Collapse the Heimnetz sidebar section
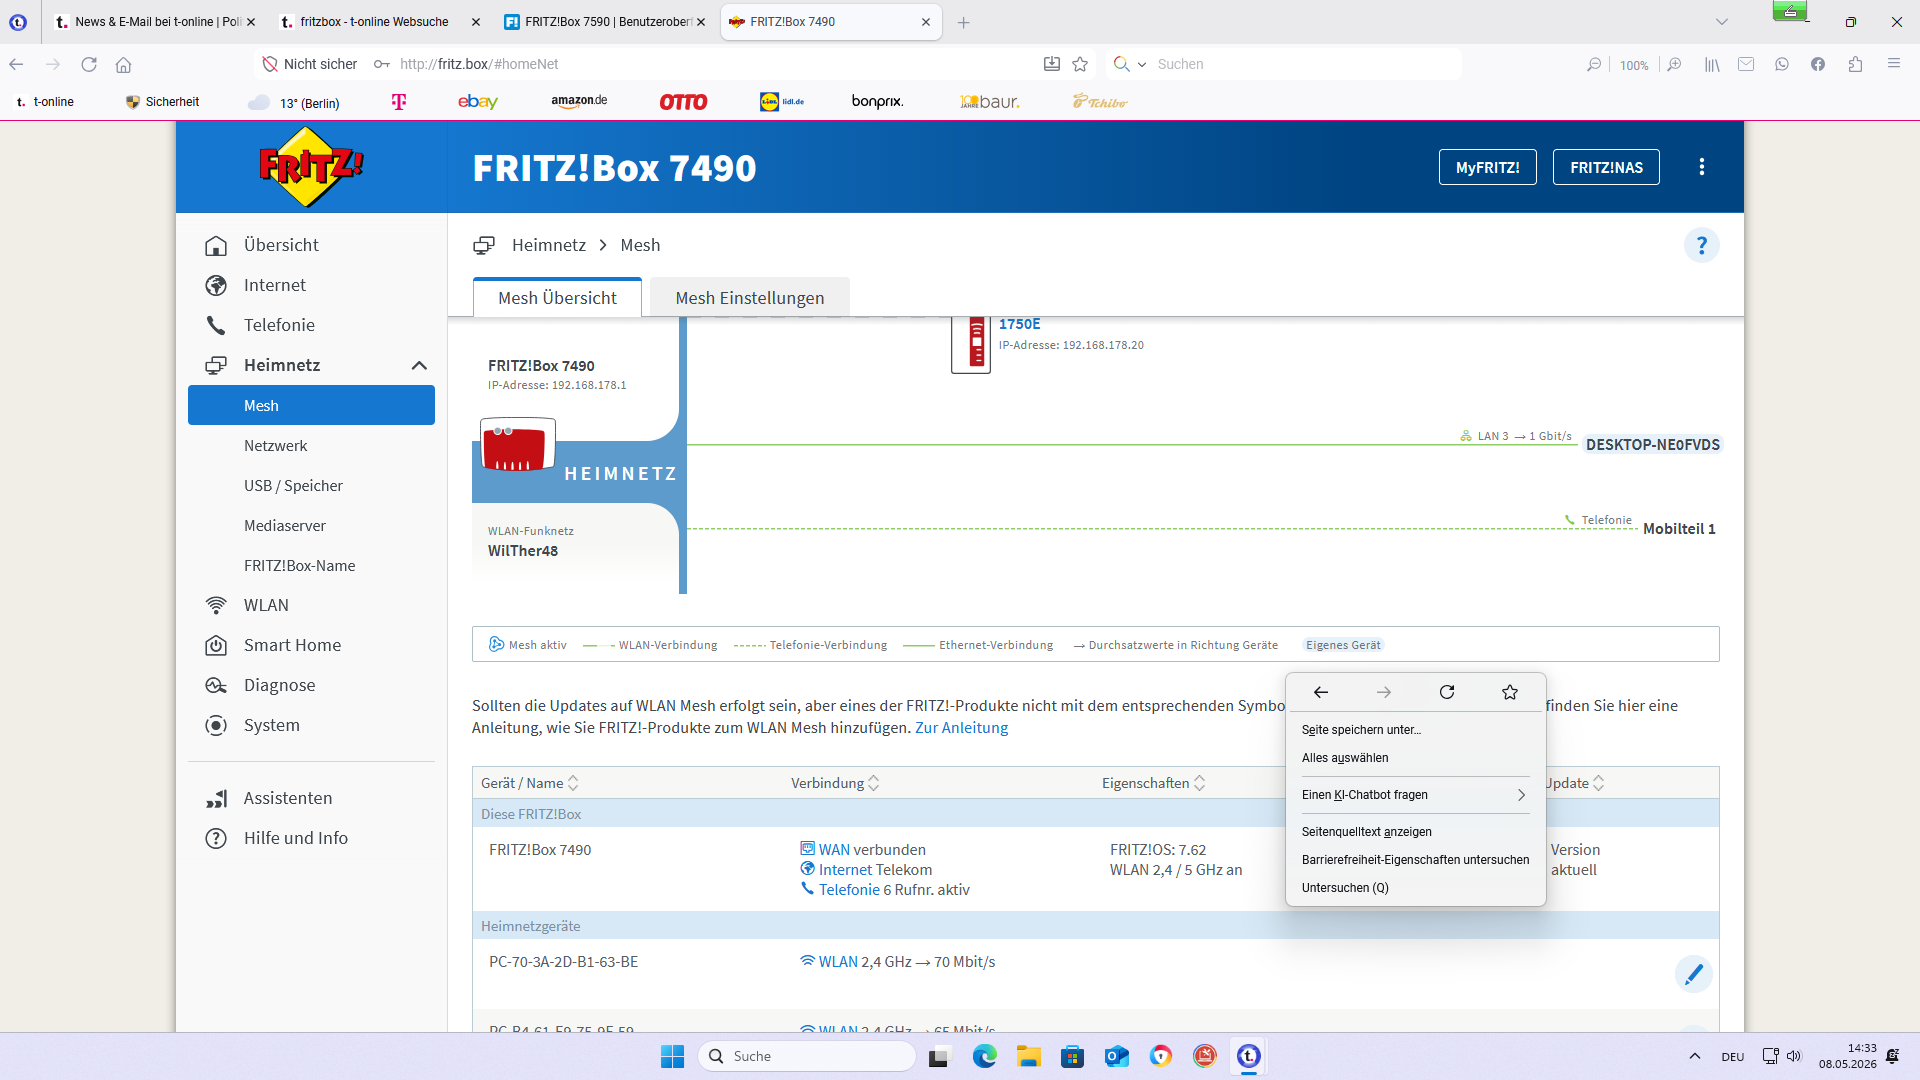This screenshot has height=1080, width=1920. 419,365
